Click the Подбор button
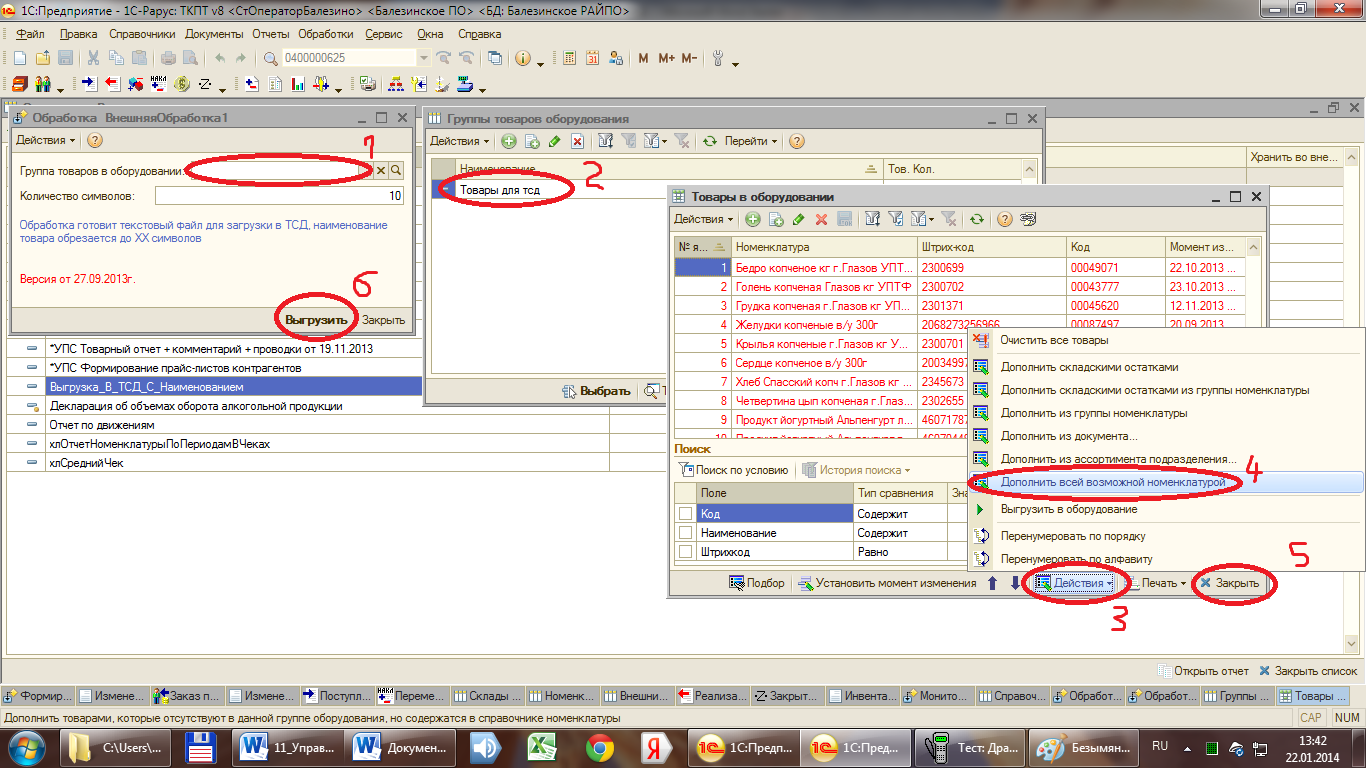This screenshot has width=1366, height=768. [x=757, y=583]
